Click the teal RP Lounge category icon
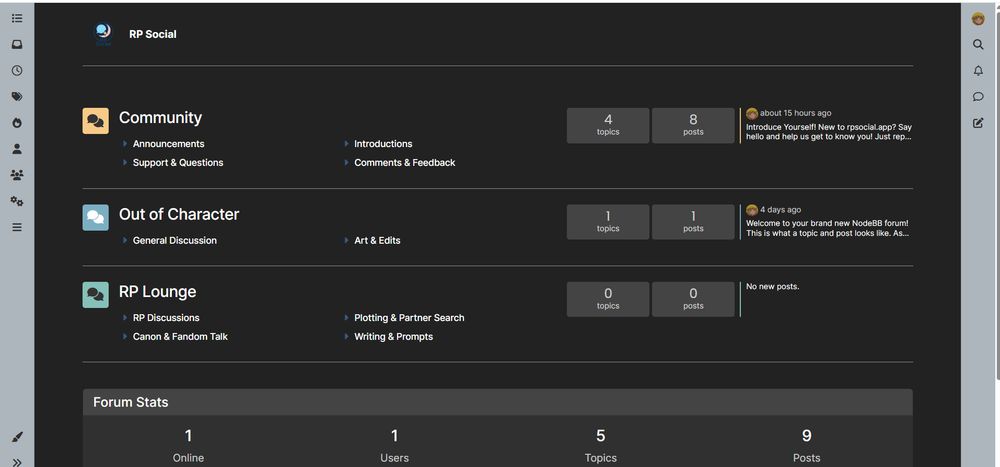The width and height of the screenshot is (1000, 467). (96, 295)
